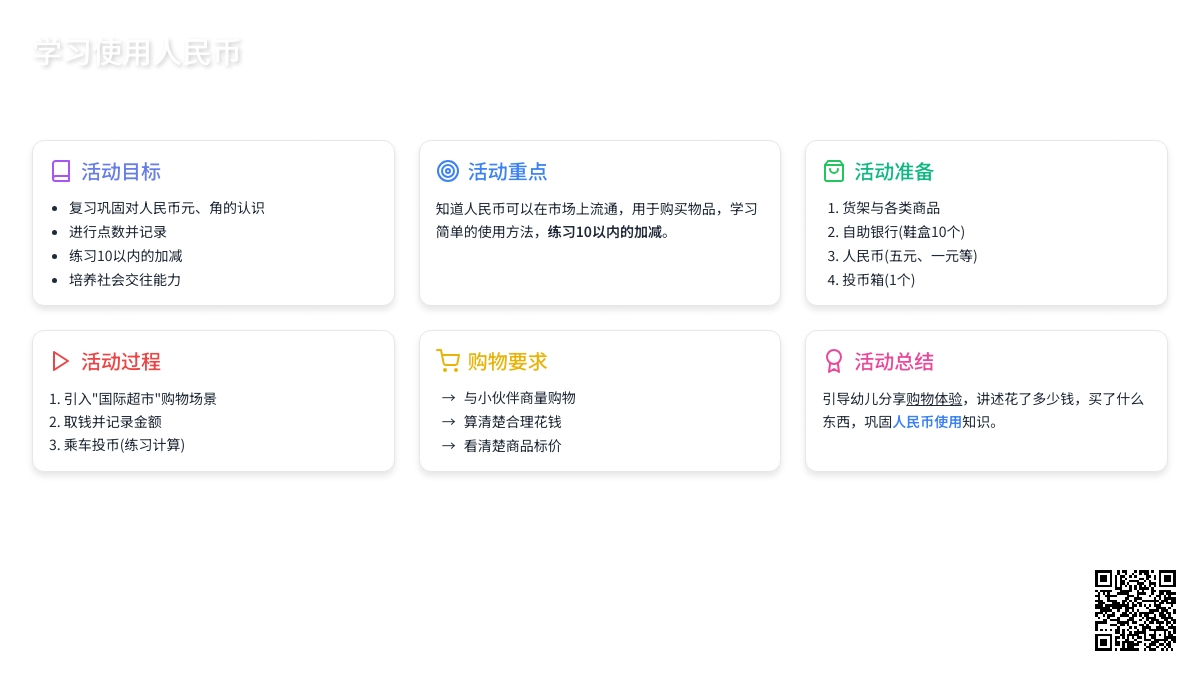Click the bullet 复习巩固对人民币元、角的认识

pyautogui.click(x=167, y=208)
